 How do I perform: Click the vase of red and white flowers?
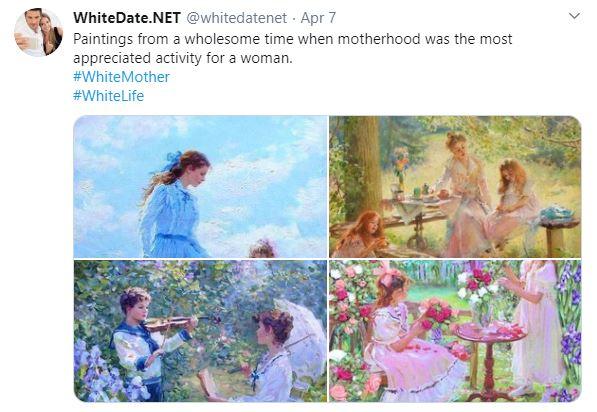point(478,295)
